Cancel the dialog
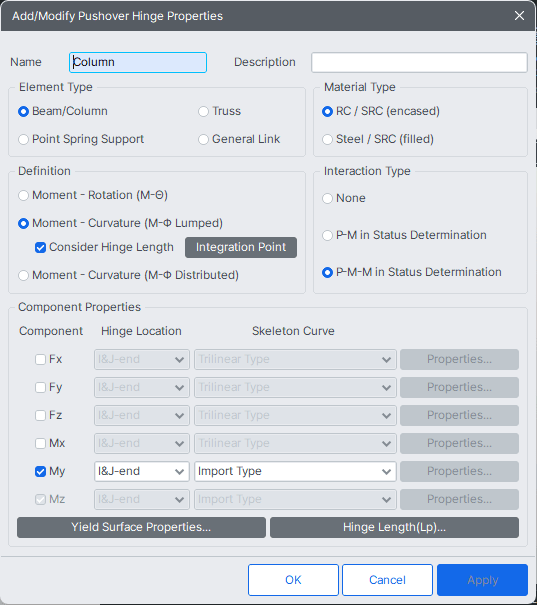 click(x=387, y=580)
